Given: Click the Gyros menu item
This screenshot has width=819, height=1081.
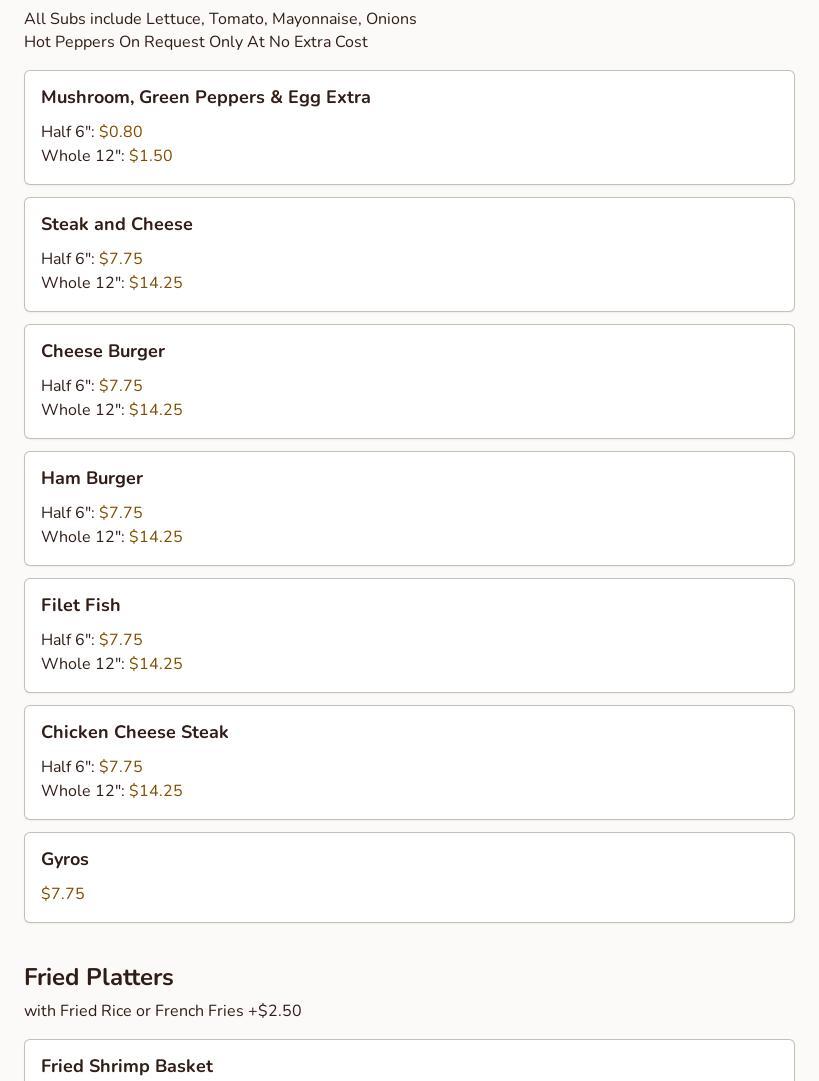Looking at the screenshot, I should tap(65, 859).
